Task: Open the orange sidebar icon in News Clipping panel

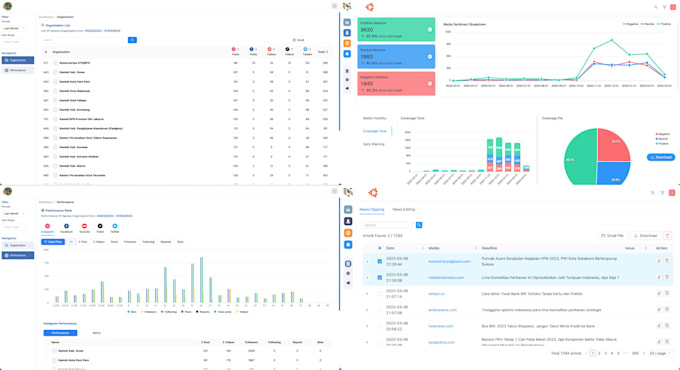Action: pos(348,233)
